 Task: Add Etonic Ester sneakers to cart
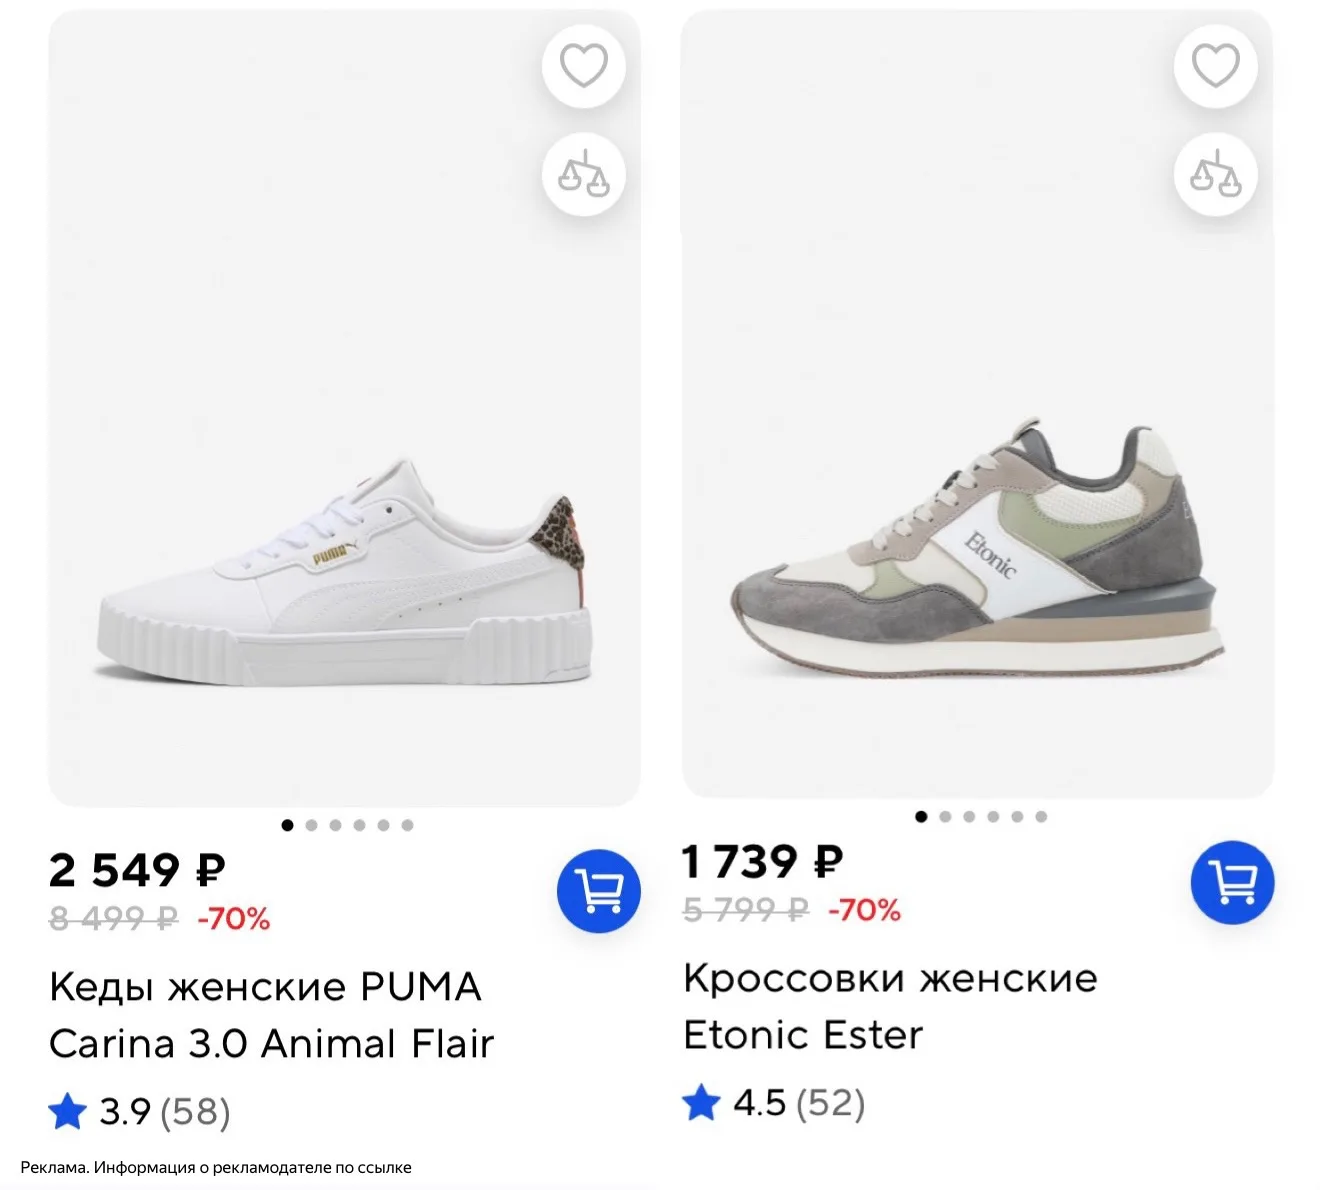point(1232,882)
